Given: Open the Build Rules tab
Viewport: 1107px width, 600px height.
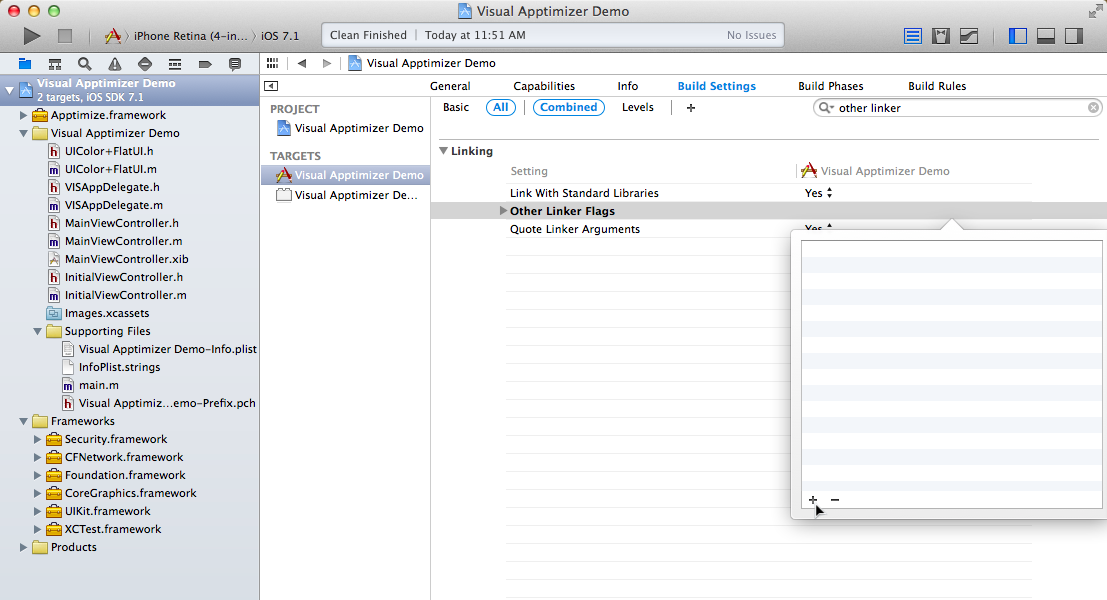Looking at the screenshot, I should point(937,86).
